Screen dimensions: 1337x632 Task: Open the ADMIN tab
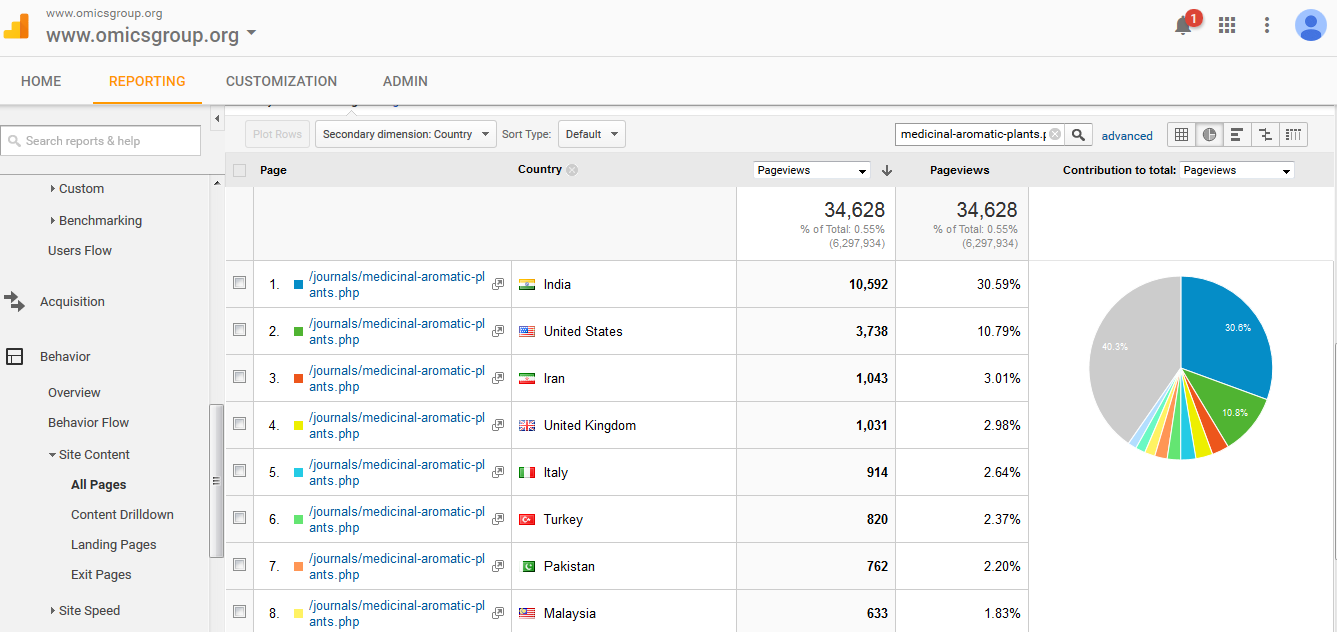coord(405,81)
